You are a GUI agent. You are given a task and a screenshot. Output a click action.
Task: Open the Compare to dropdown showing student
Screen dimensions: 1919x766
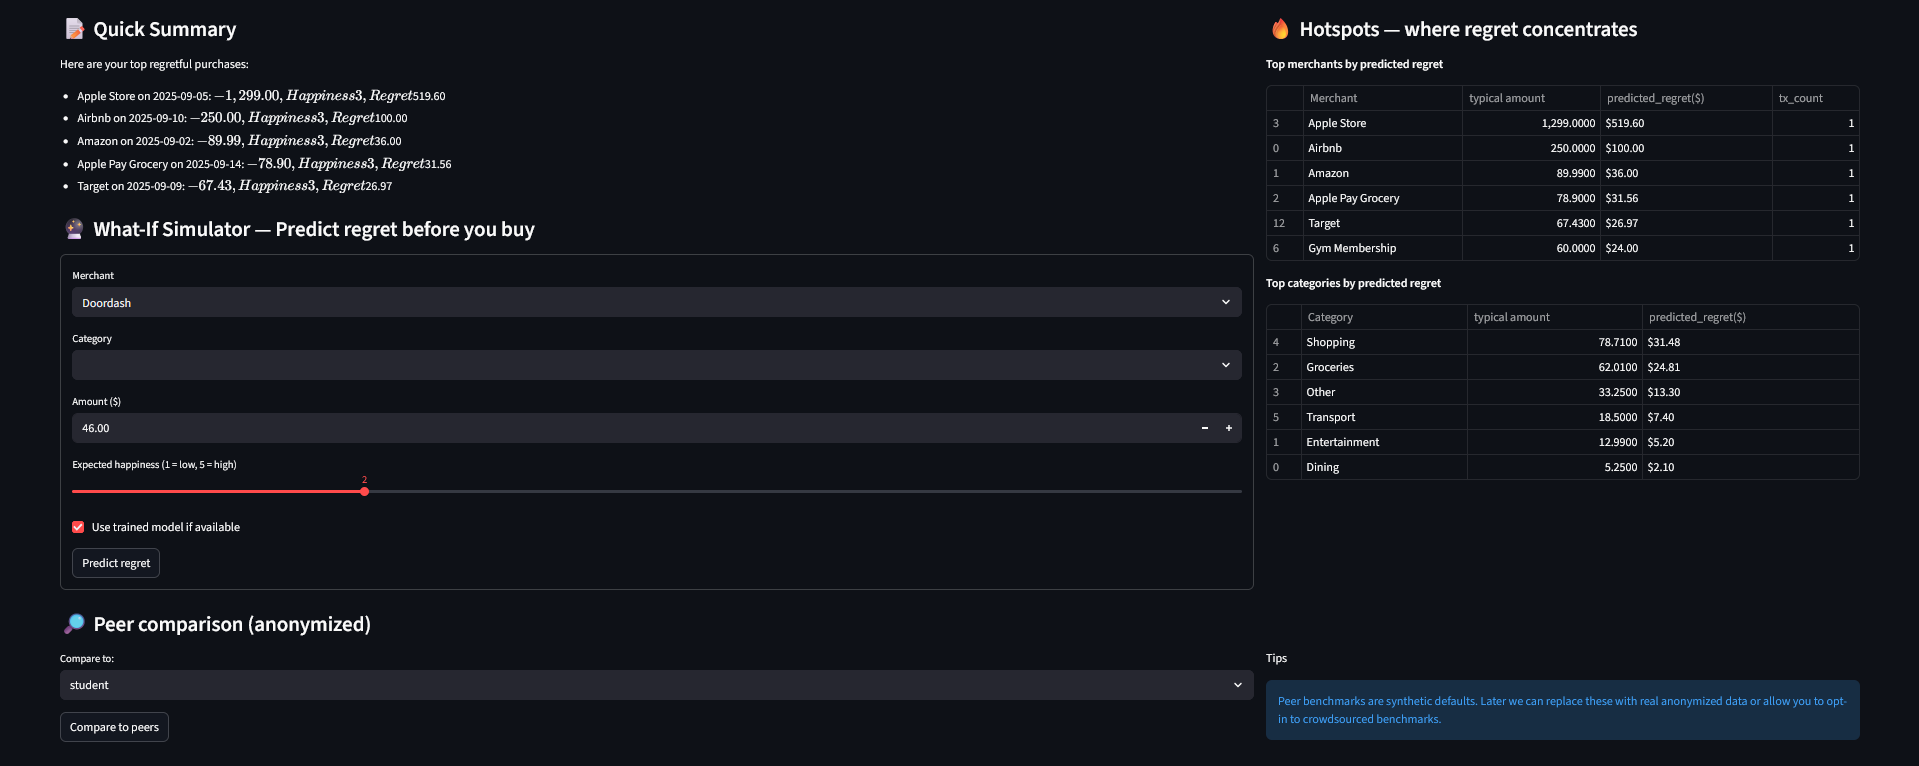click(657, 685)
